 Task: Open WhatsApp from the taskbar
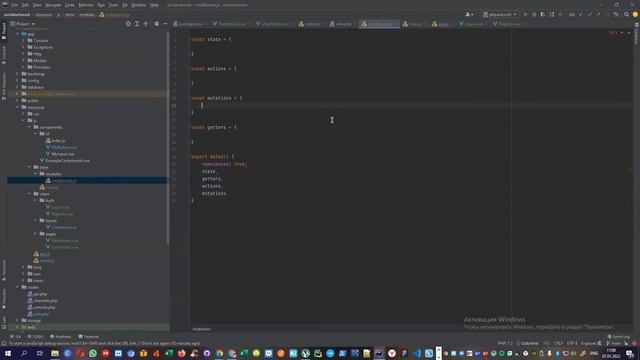pos(93,353)
